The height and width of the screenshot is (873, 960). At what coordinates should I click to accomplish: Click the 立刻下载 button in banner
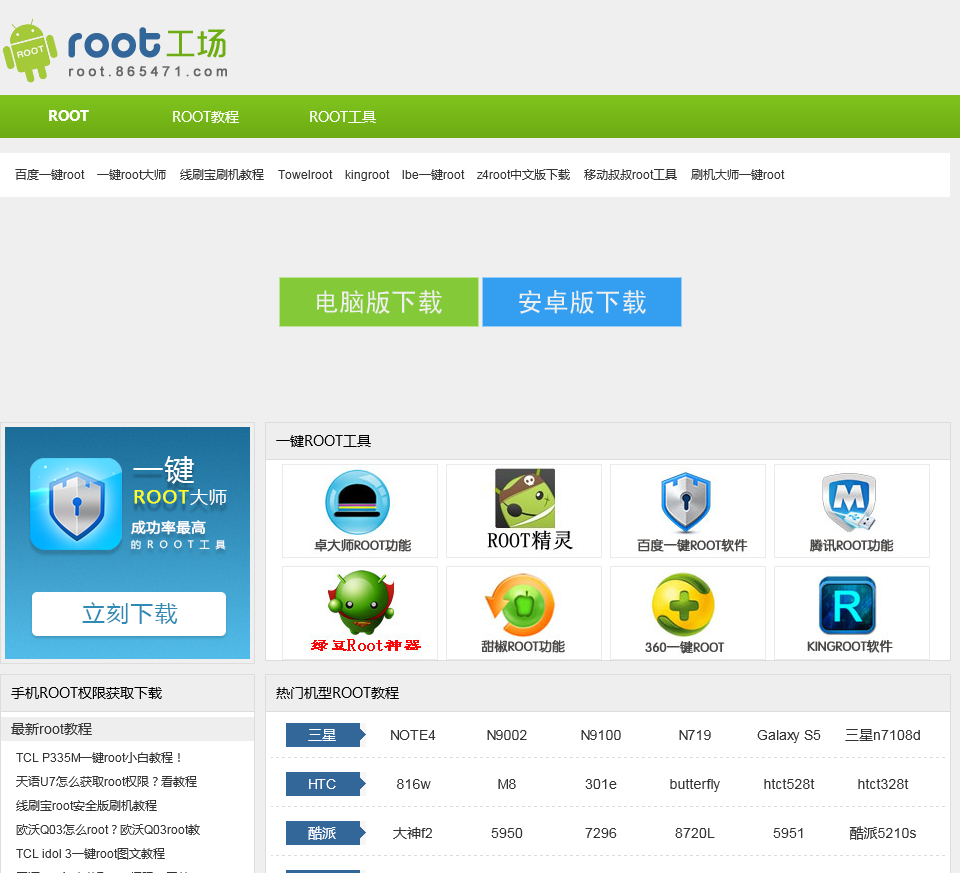pos(129,613)
